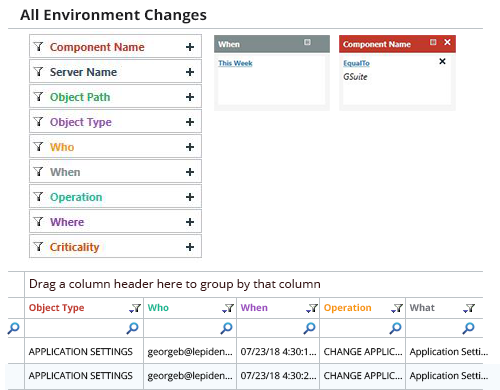Image resolution: width=500 pixels, height=390 pixels.
Task: Add a Criticality filter using plus icon
Action: 190,247
